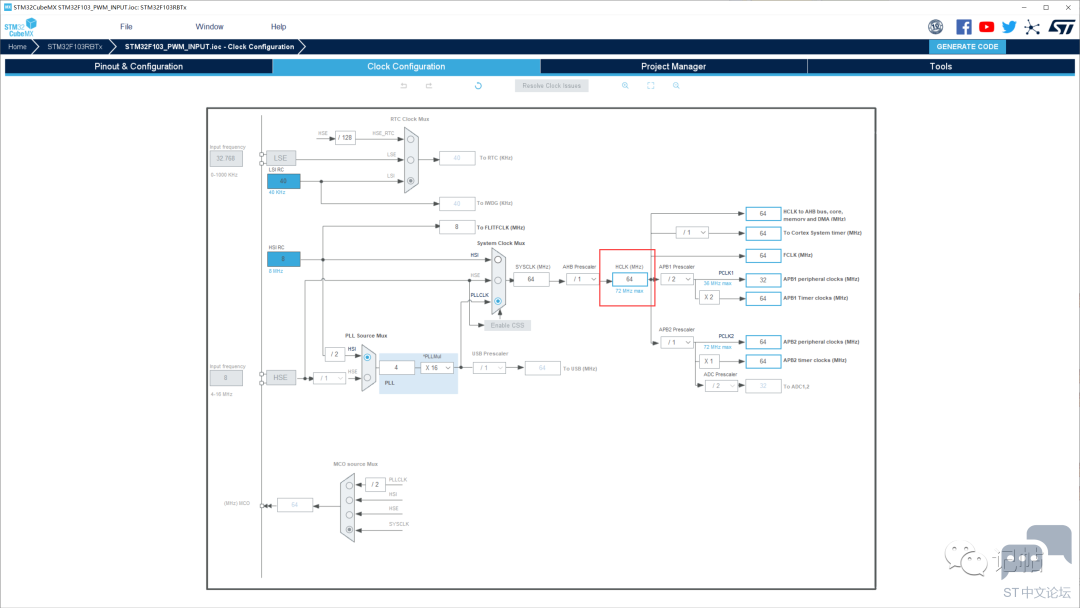This screenshot has width=1080, height=608.
Task: Select HSE_RTC input in RTC Clock Mux
Action: 411,139
